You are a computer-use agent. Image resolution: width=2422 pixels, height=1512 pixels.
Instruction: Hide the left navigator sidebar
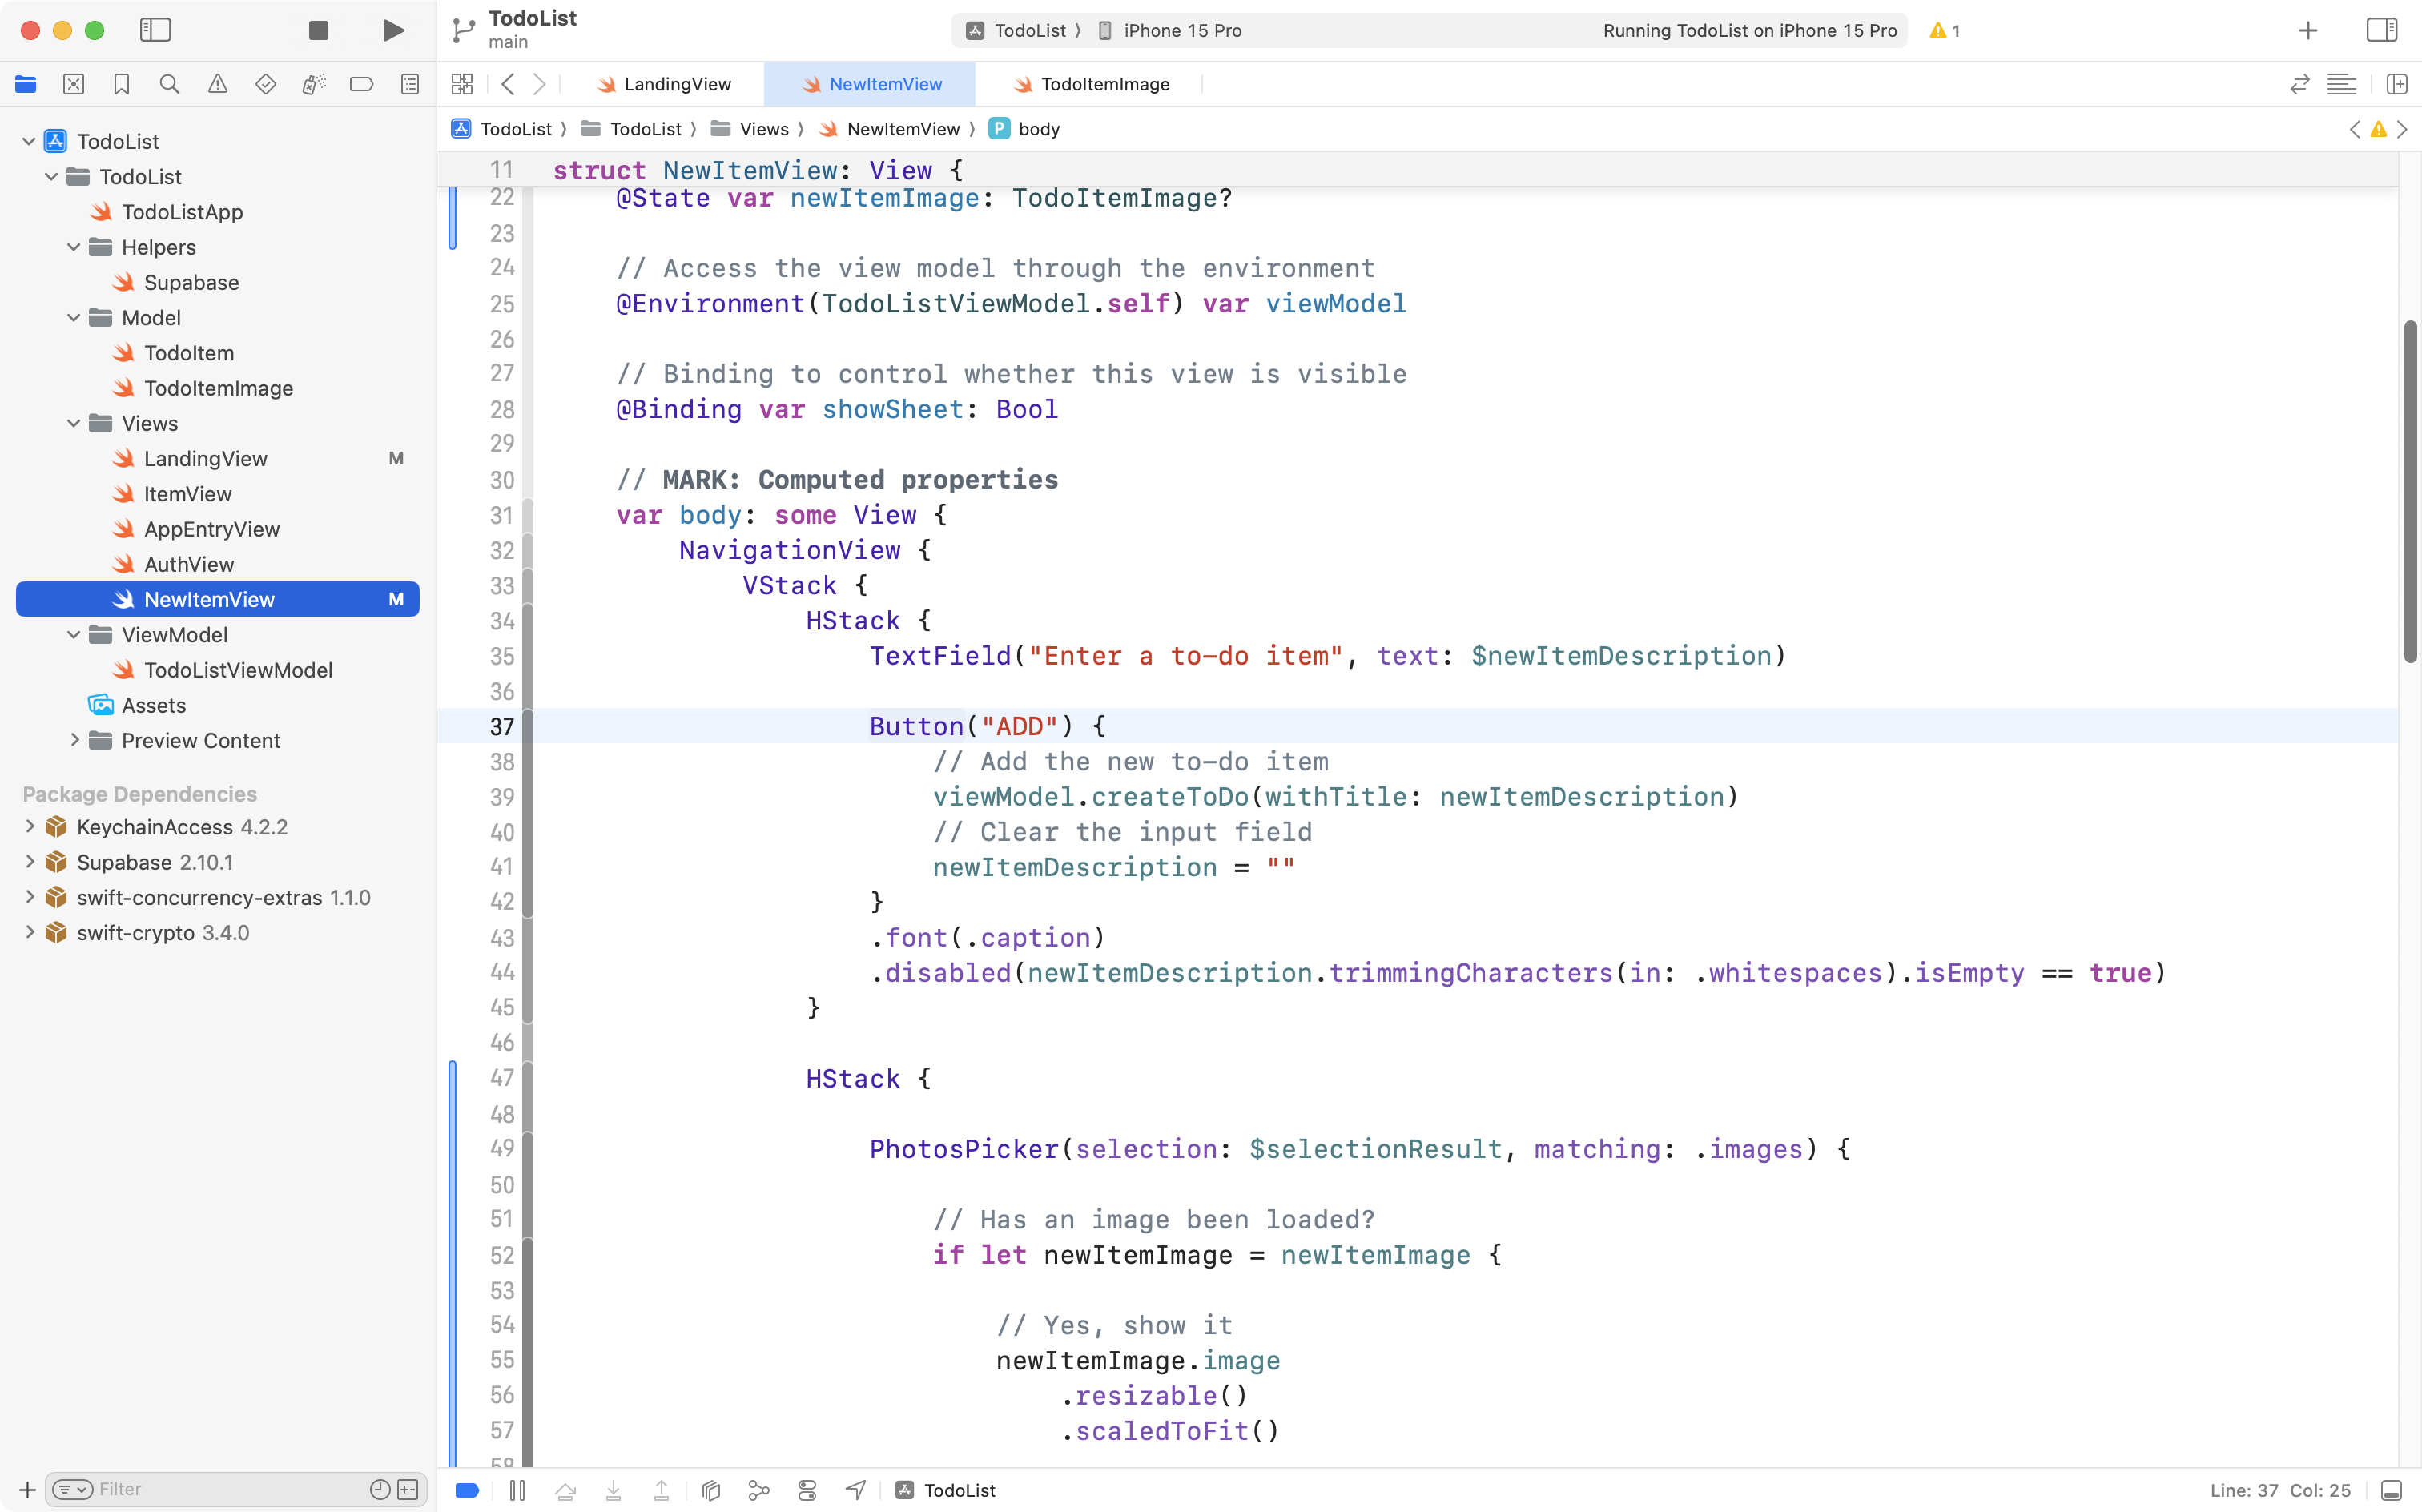(156, 30)
